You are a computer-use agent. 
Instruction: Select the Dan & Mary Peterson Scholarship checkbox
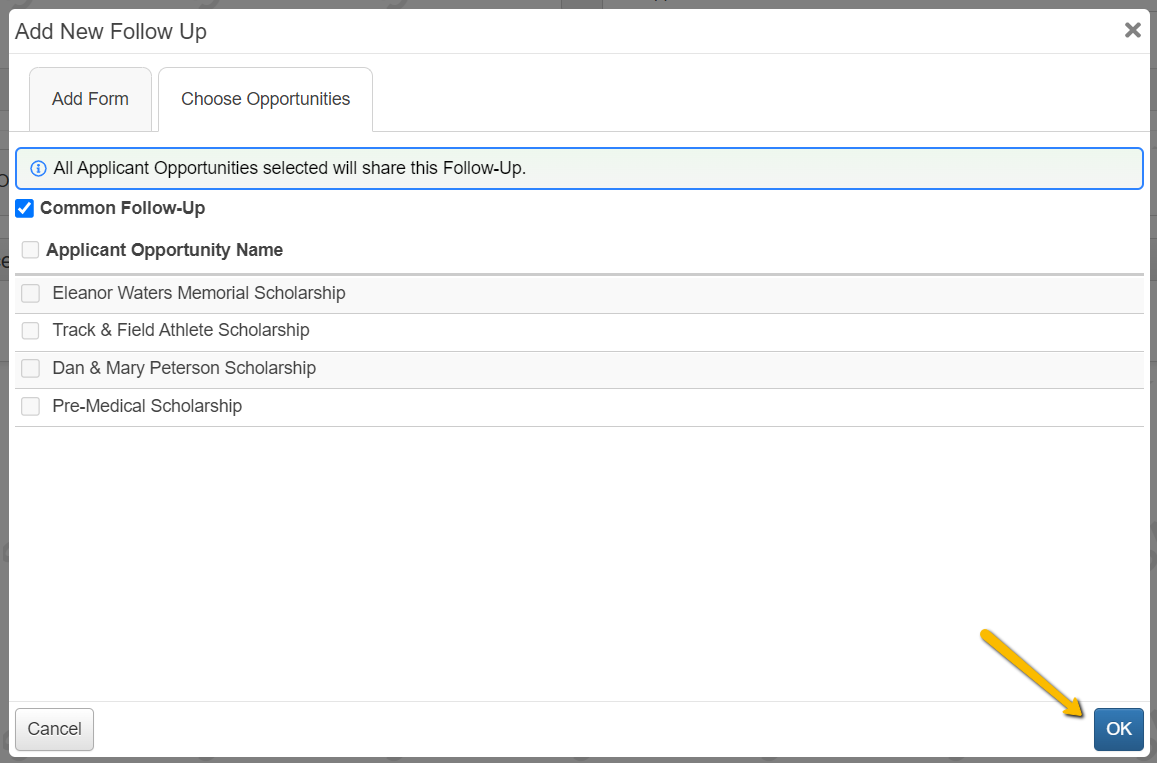[x=30, y=368]
